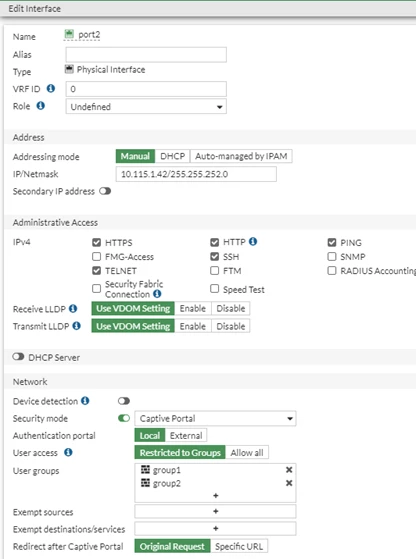The height and width of the screenshot is (559, 416).
Task: Click the Transmit LLDP info icon
Action: [x=76, y=326]
